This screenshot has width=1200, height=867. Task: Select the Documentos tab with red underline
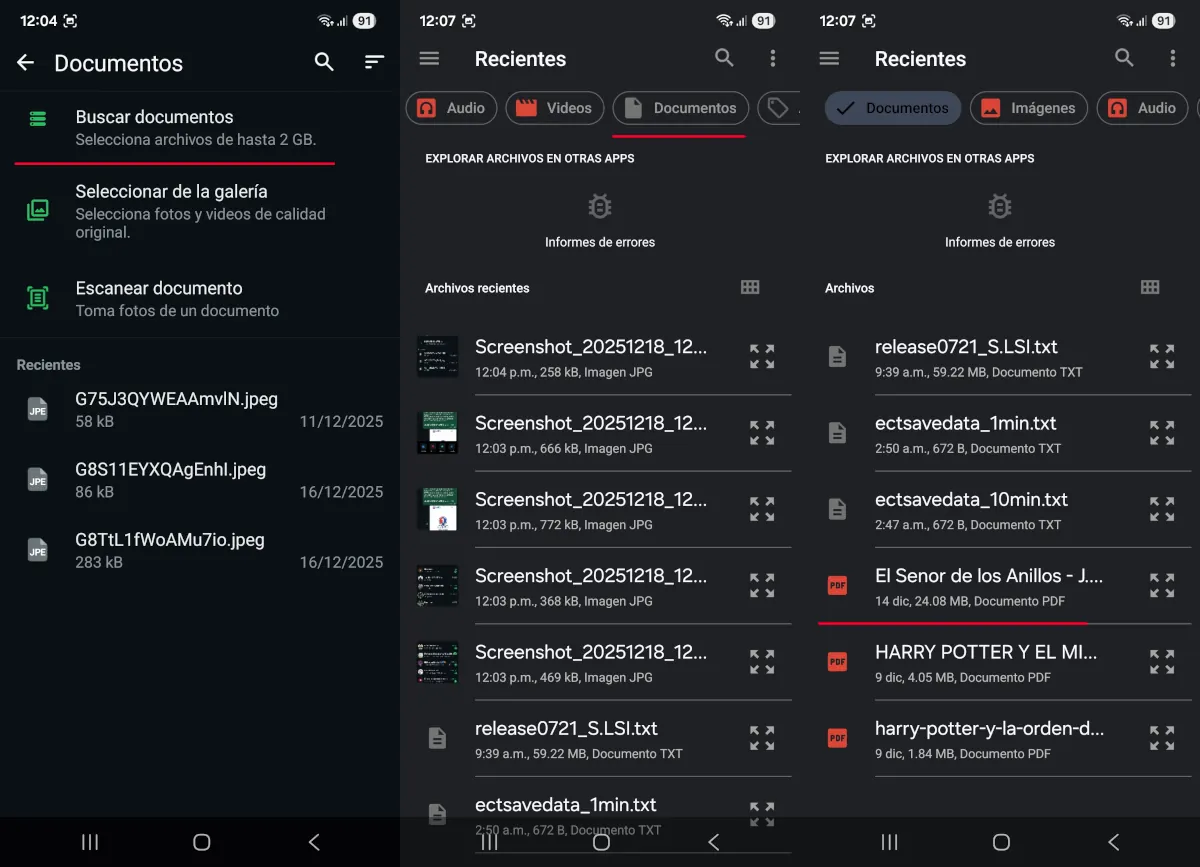click(x=680, y=108)
